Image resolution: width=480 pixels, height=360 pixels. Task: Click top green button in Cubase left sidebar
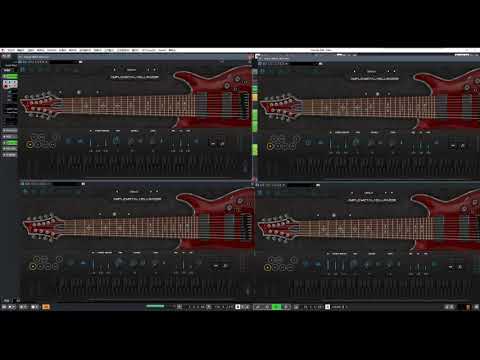[x=10, y=76]
